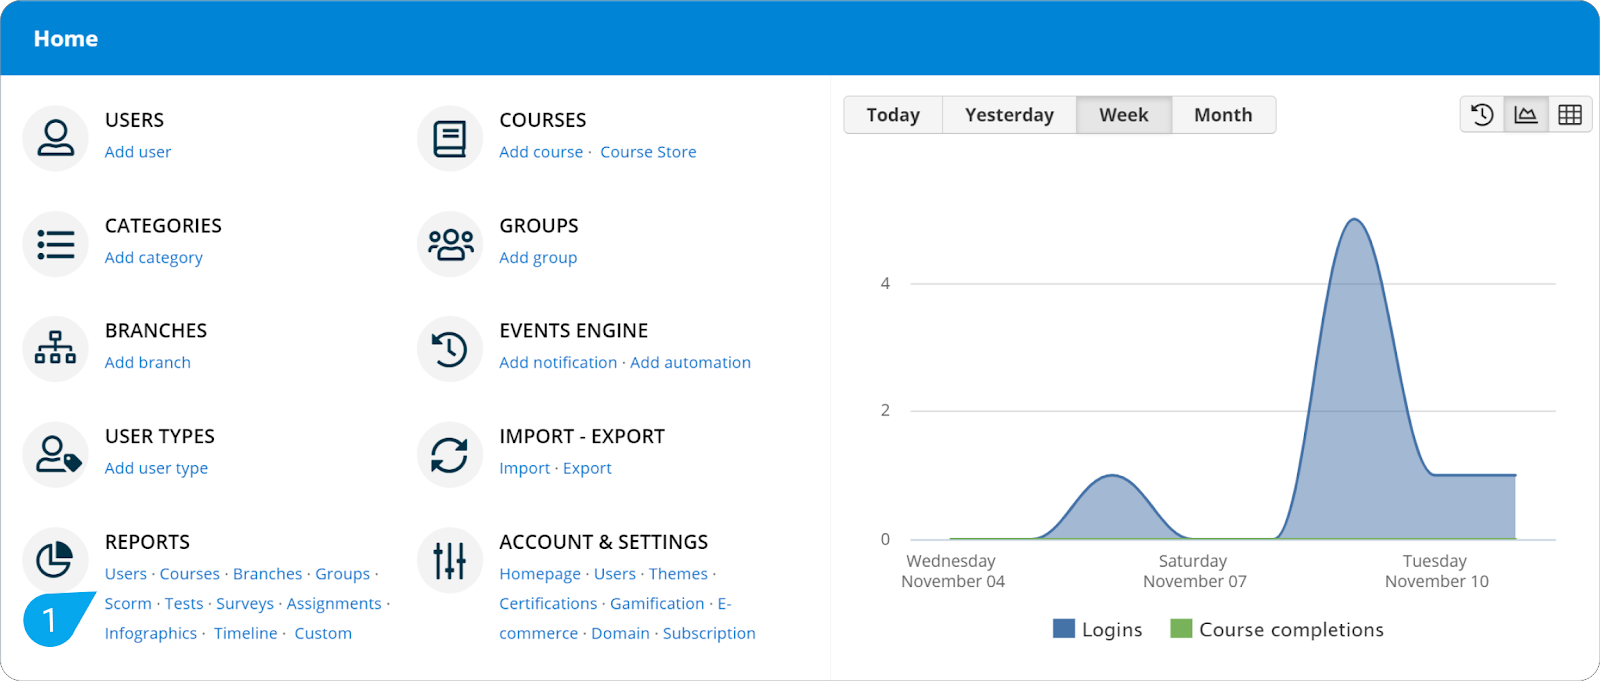Switch to the table grid view icon
Image resolution: width=1600 pixels, height=681 pixels.
point(1570,115)
